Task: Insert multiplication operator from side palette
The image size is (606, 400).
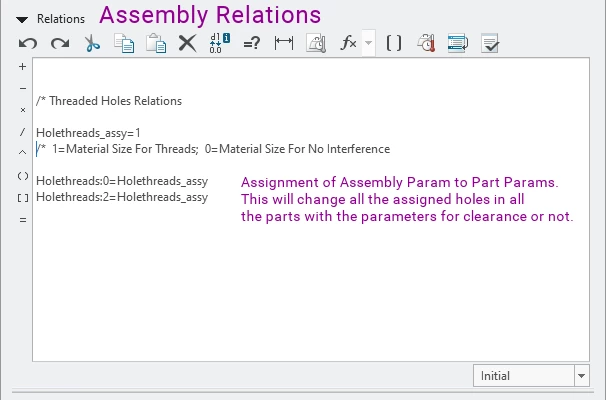Action: [23, 110]
